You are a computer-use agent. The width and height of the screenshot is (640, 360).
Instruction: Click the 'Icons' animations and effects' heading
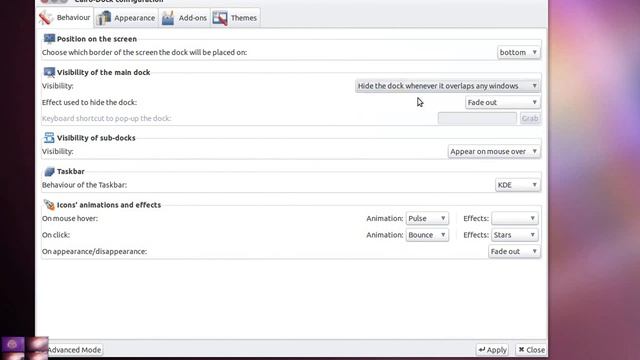tap(109, 205)
